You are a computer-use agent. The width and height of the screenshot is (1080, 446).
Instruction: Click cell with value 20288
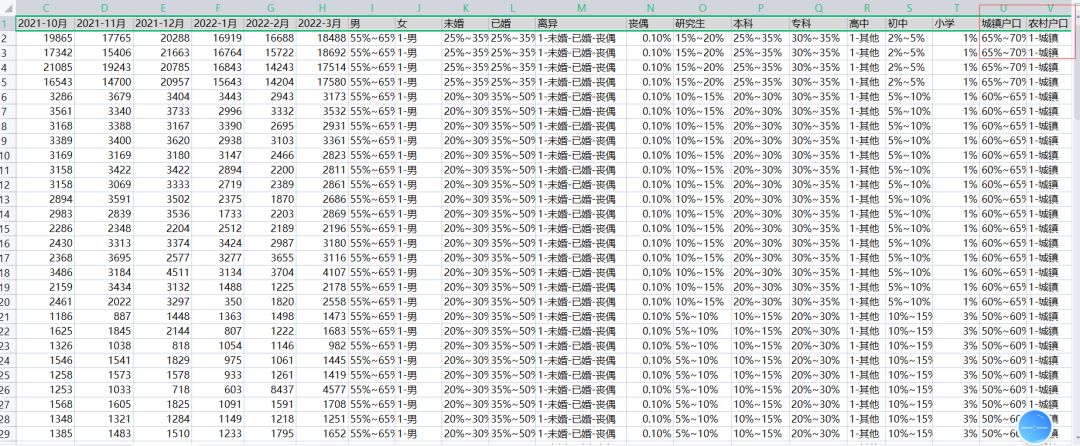163,39
